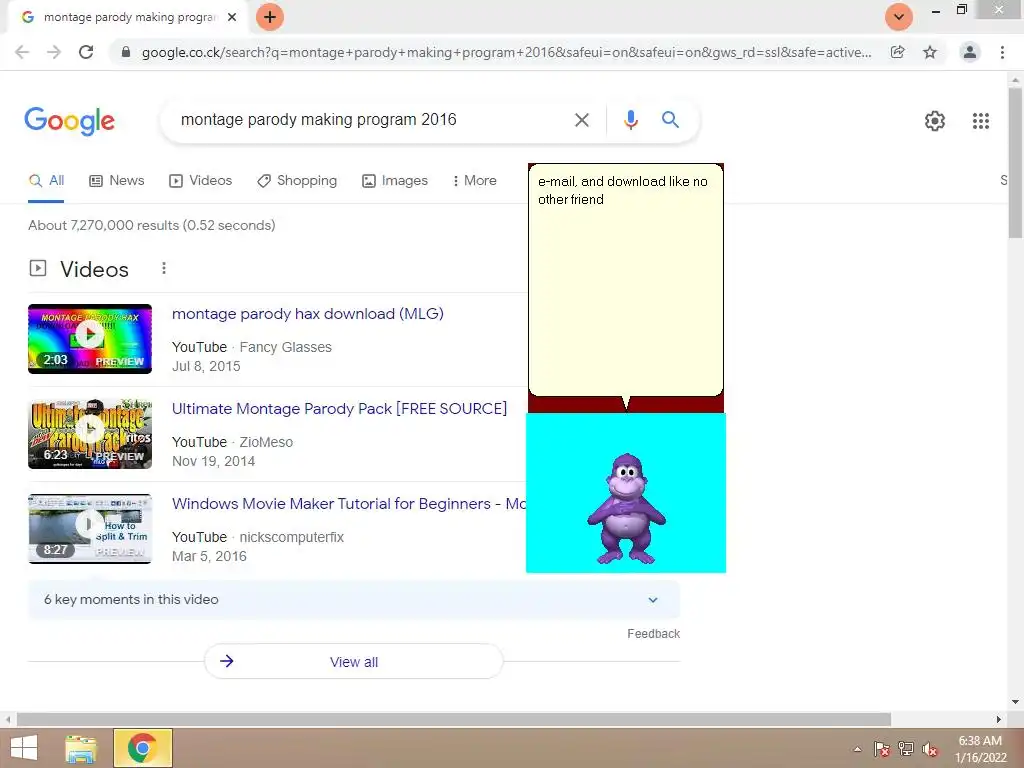Viewport: 1024px width, 768px height.
Task: Go back to previous page
Action: point(22,52)
